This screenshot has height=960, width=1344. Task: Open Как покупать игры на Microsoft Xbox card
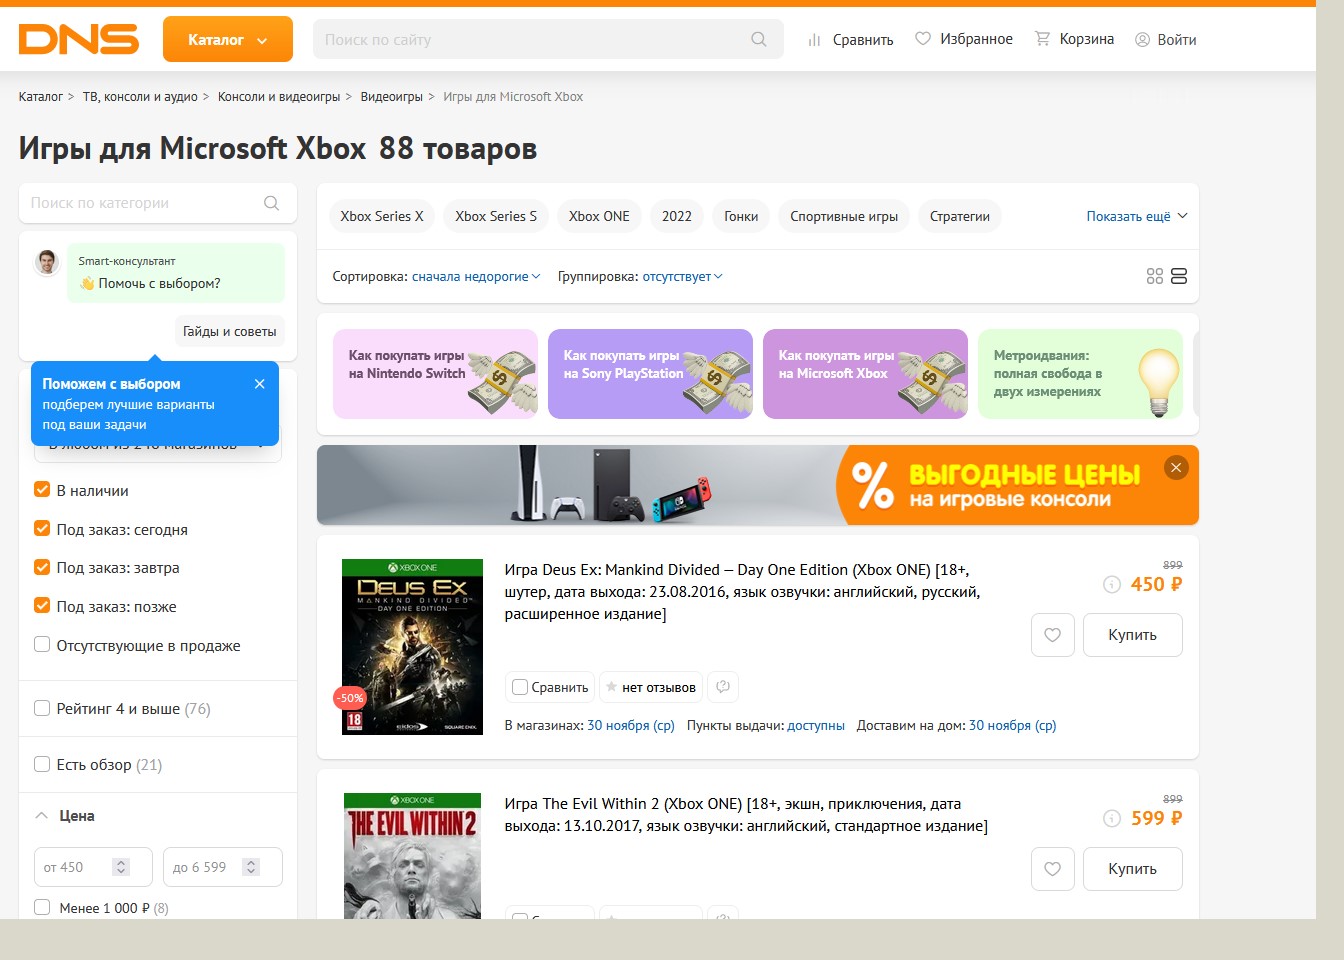pyautogui.click(x=865, y=374)
